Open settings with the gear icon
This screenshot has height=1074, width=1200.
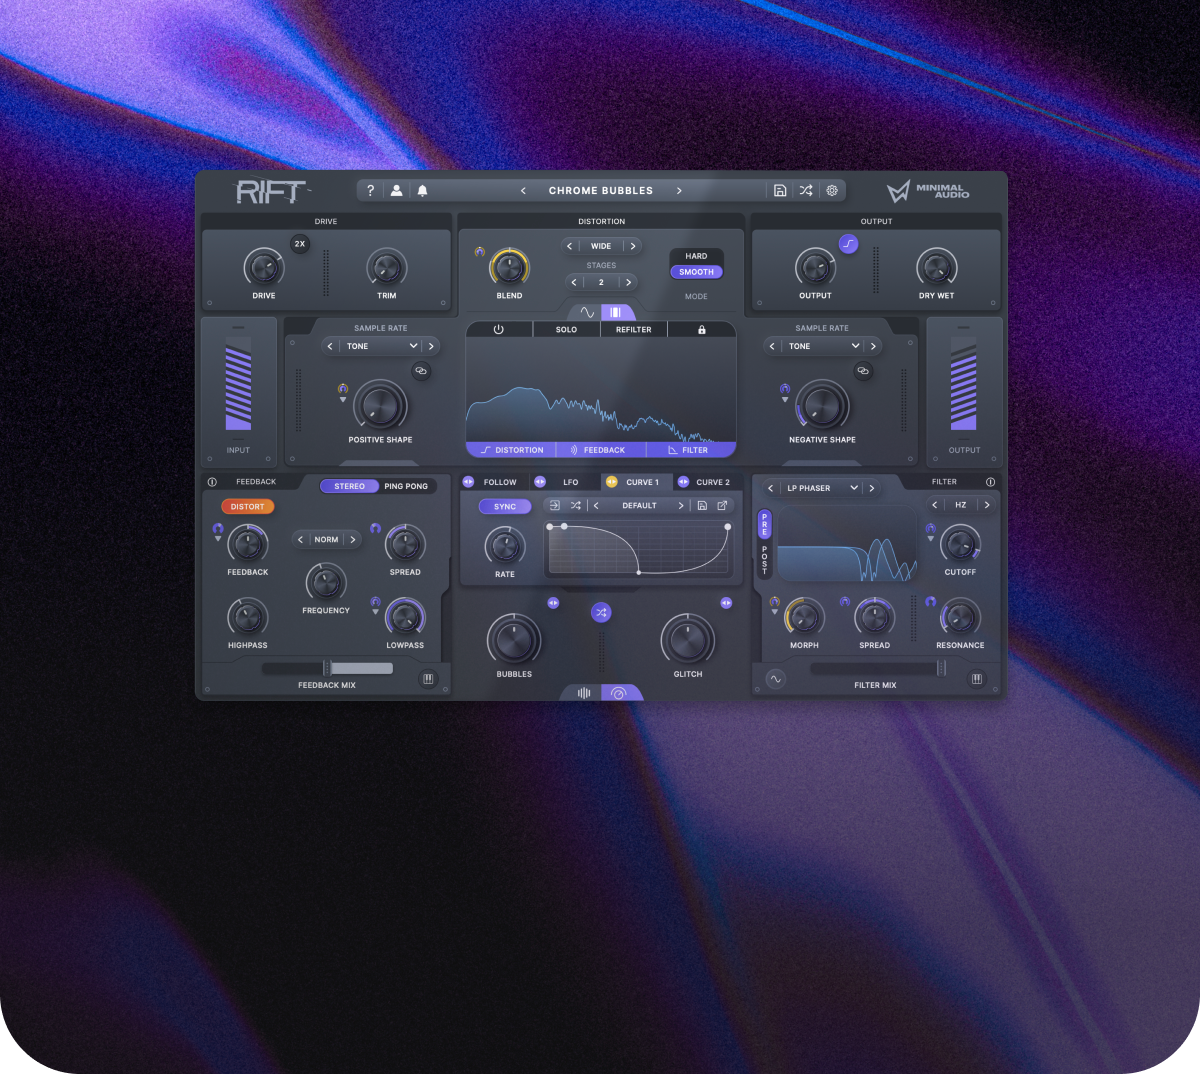[x=832, y=190]
